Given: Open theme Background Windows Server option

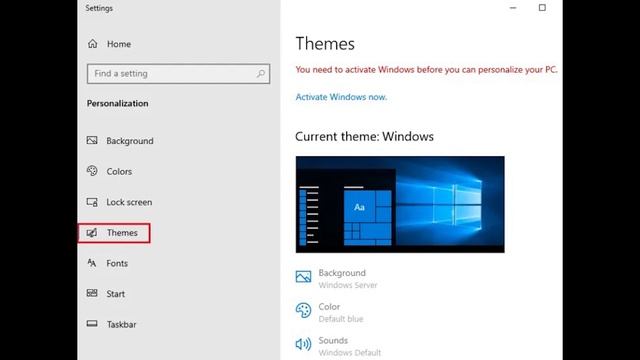Looking at the screenshot, I should tap(336, 278).
